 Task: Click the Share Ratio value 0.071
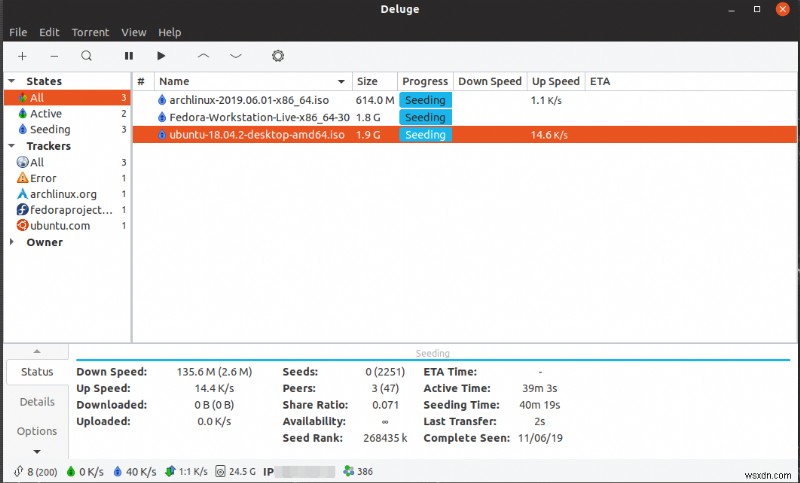(385, 405)
